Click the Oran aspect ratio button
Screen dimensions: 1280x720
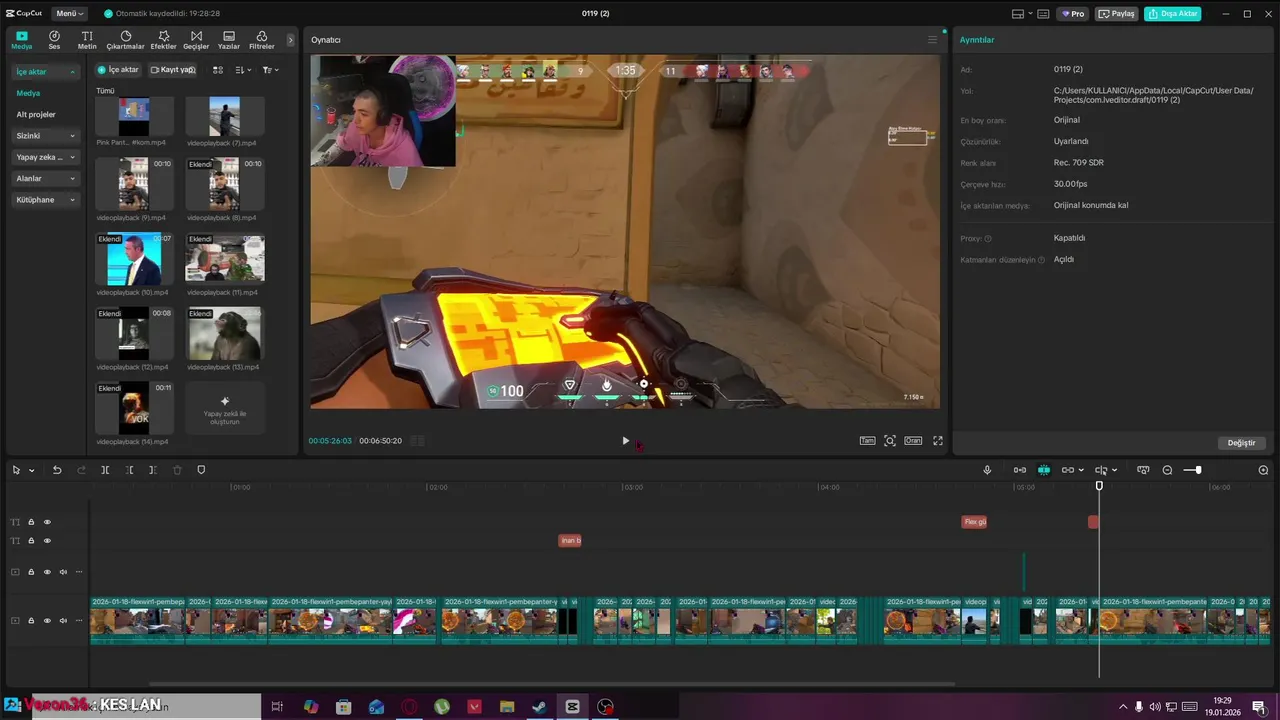(x=913, y=441)
